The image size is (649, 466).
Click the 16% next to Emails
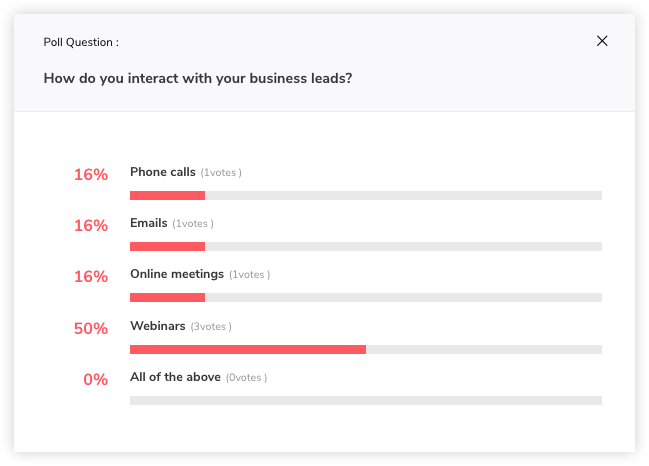coord(90,226)
